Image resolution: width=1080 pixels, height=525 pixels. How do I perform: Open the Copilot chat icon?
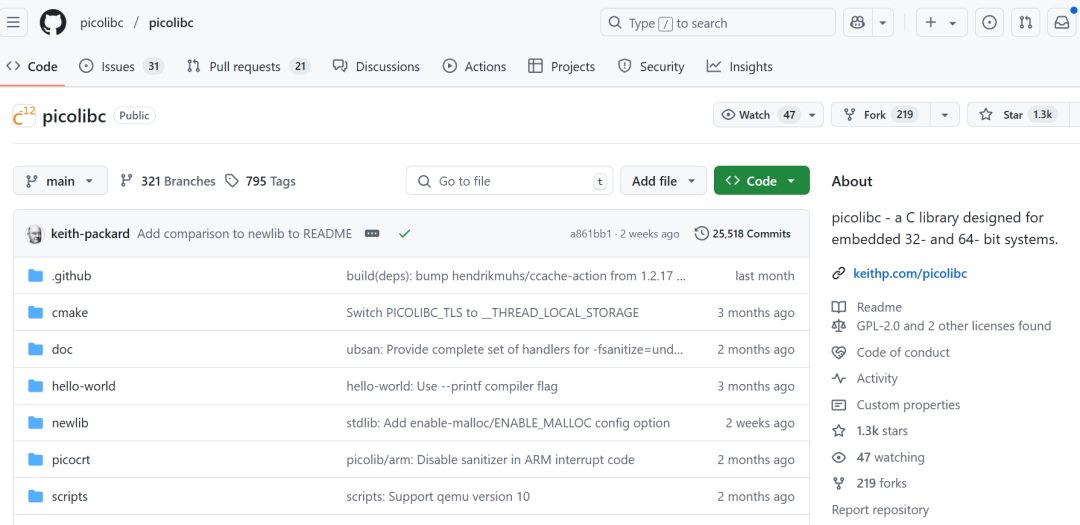tap(858, 23)
